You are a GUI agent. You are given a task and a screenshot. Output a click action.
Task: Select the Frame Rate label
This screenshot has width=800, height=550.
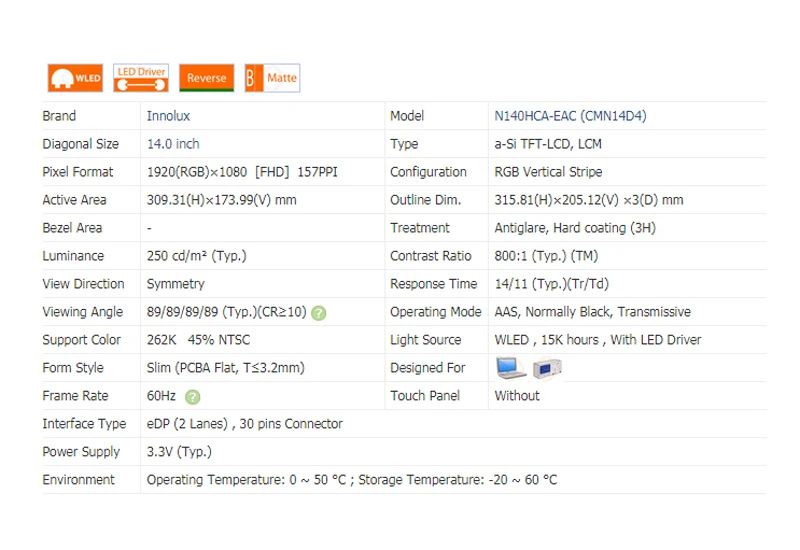[x=75, y=396]
